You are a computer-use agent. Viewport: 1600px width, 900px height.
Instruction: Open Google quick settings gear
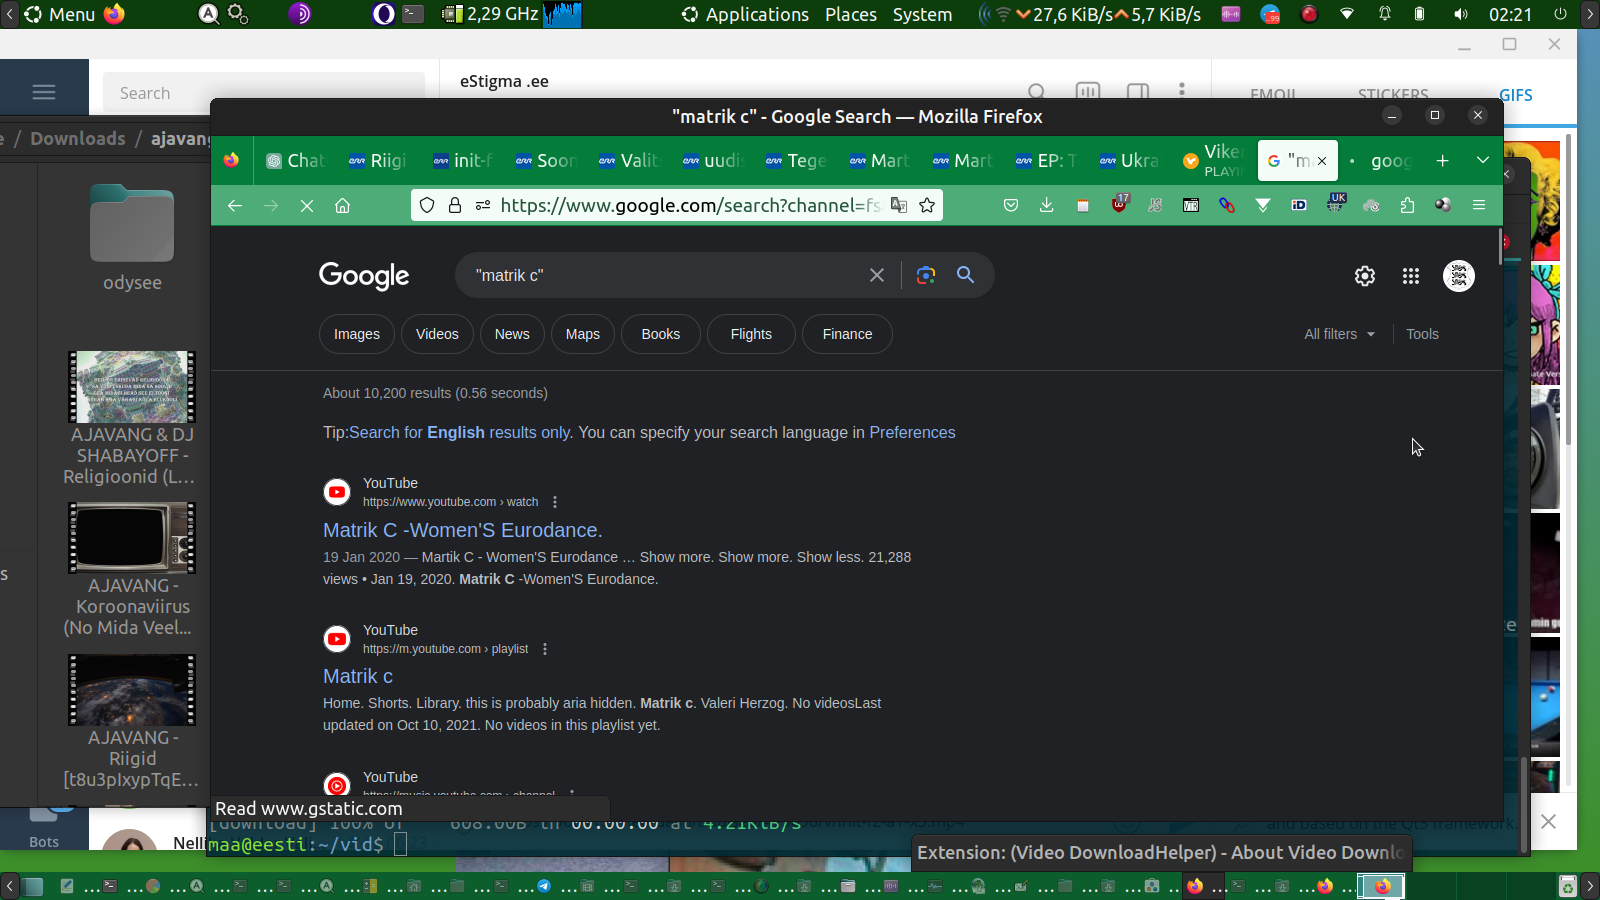pos(1365,276)
